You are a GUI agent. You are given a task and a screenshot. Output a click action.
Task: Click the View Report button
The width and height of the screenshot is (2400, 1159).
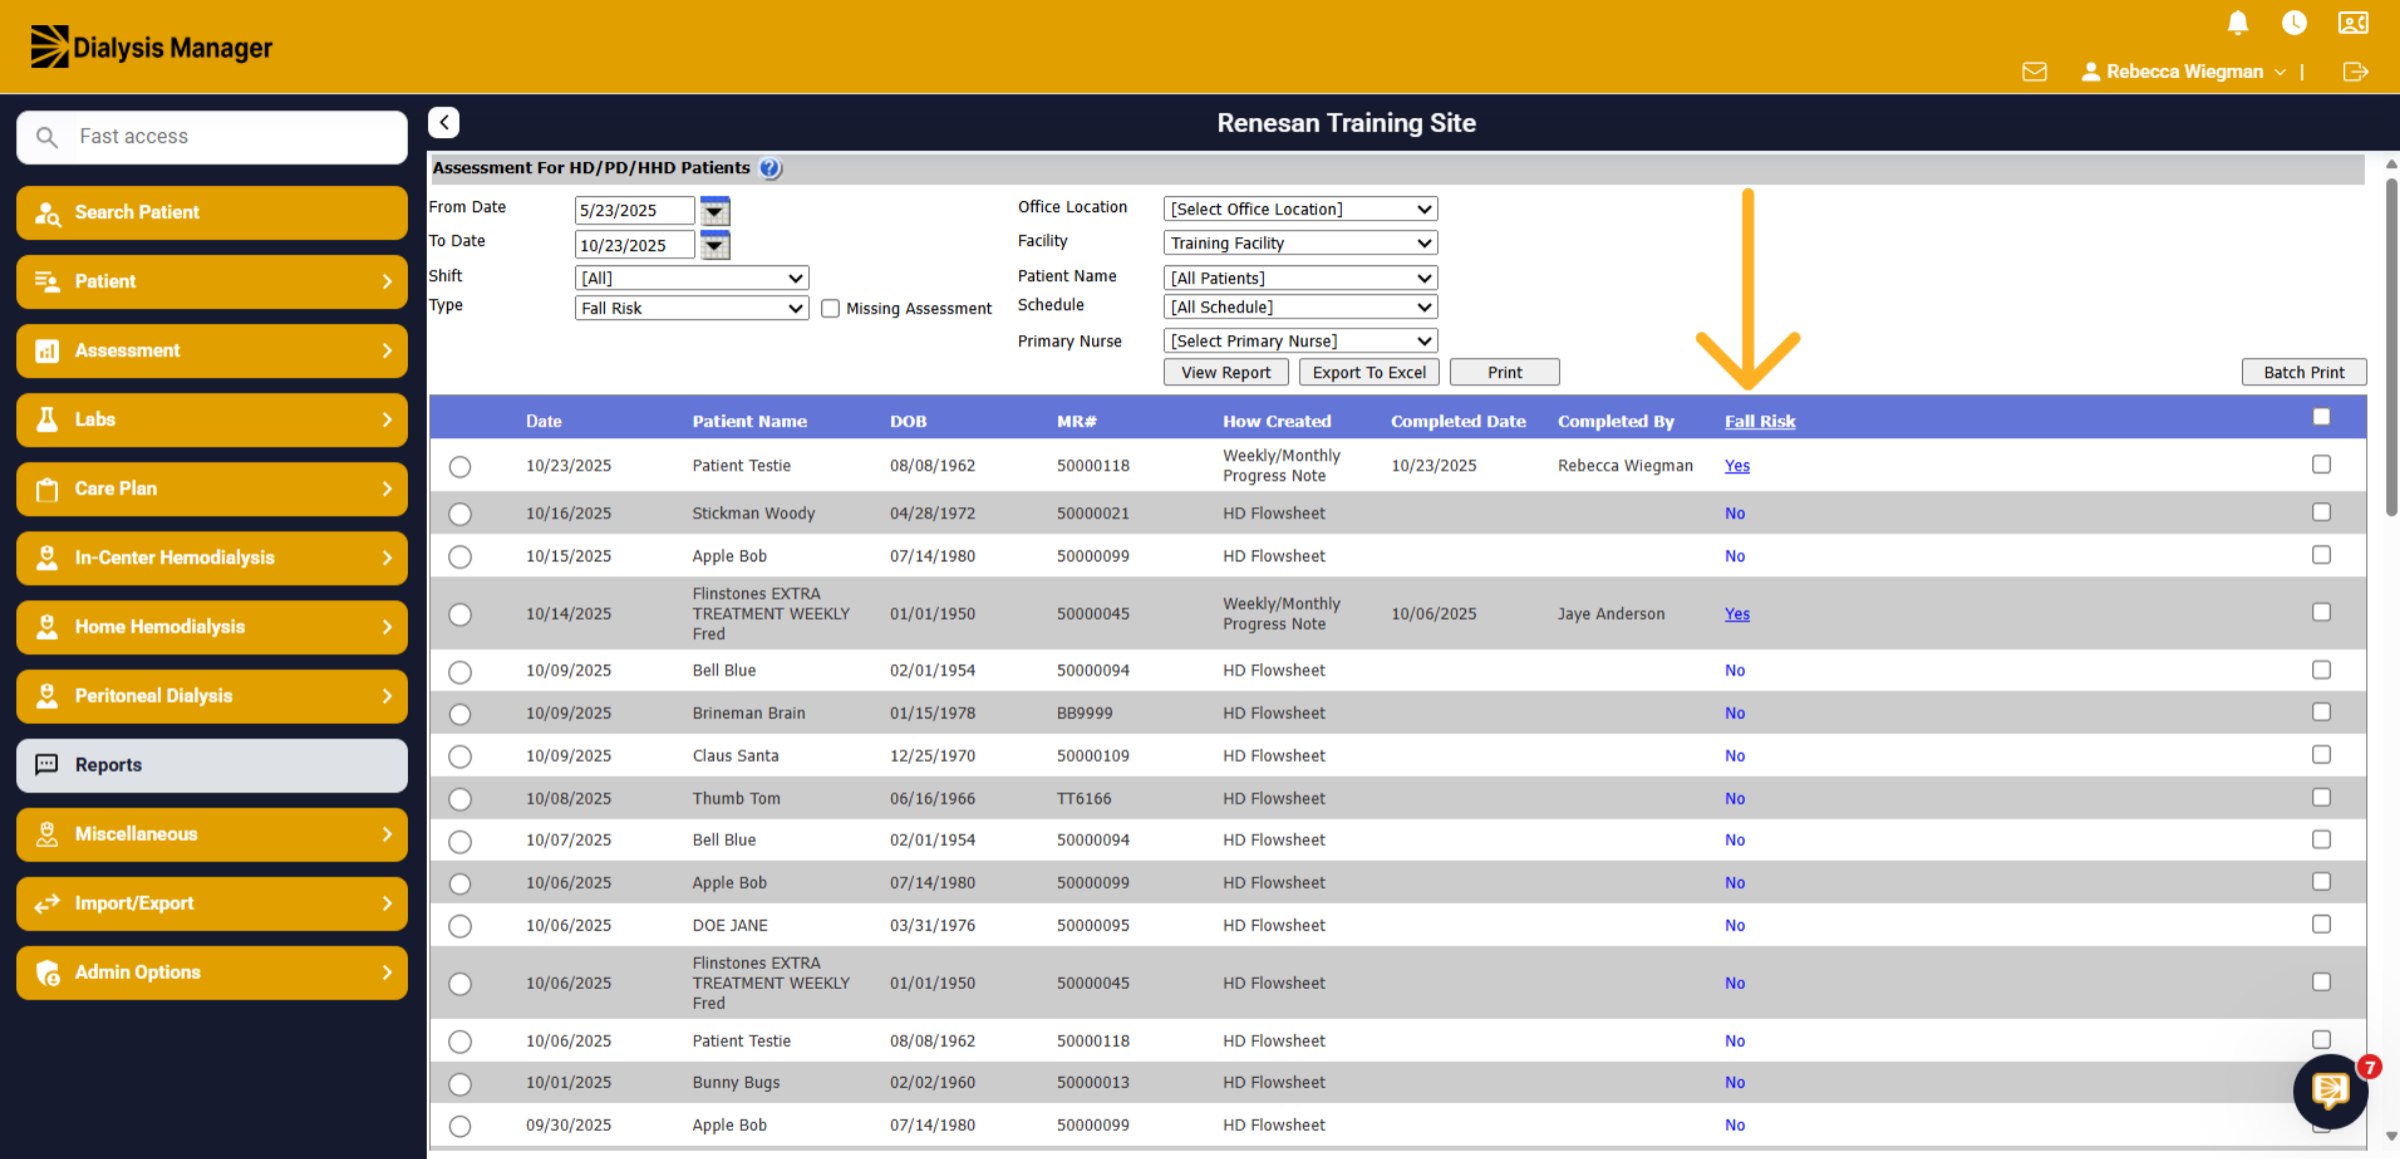[x=1226, y=372]
